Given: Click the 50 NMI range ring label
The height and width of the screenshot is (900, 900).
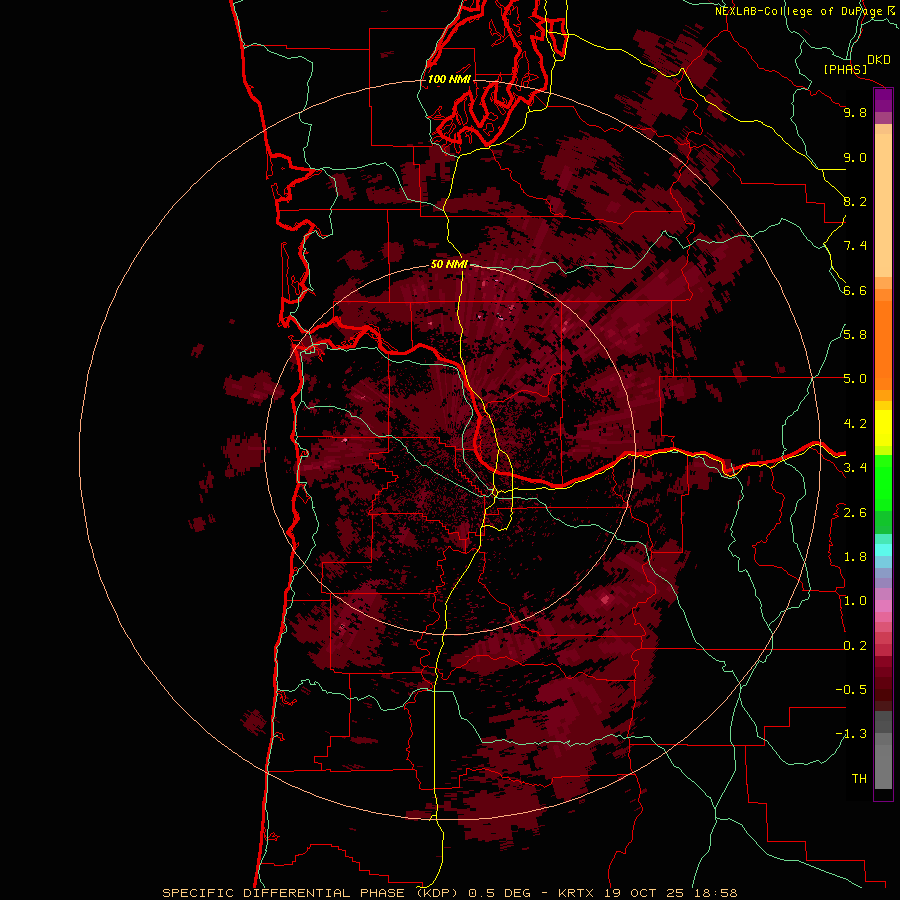Looking at the screenshot, I should [x=449, y=265].
